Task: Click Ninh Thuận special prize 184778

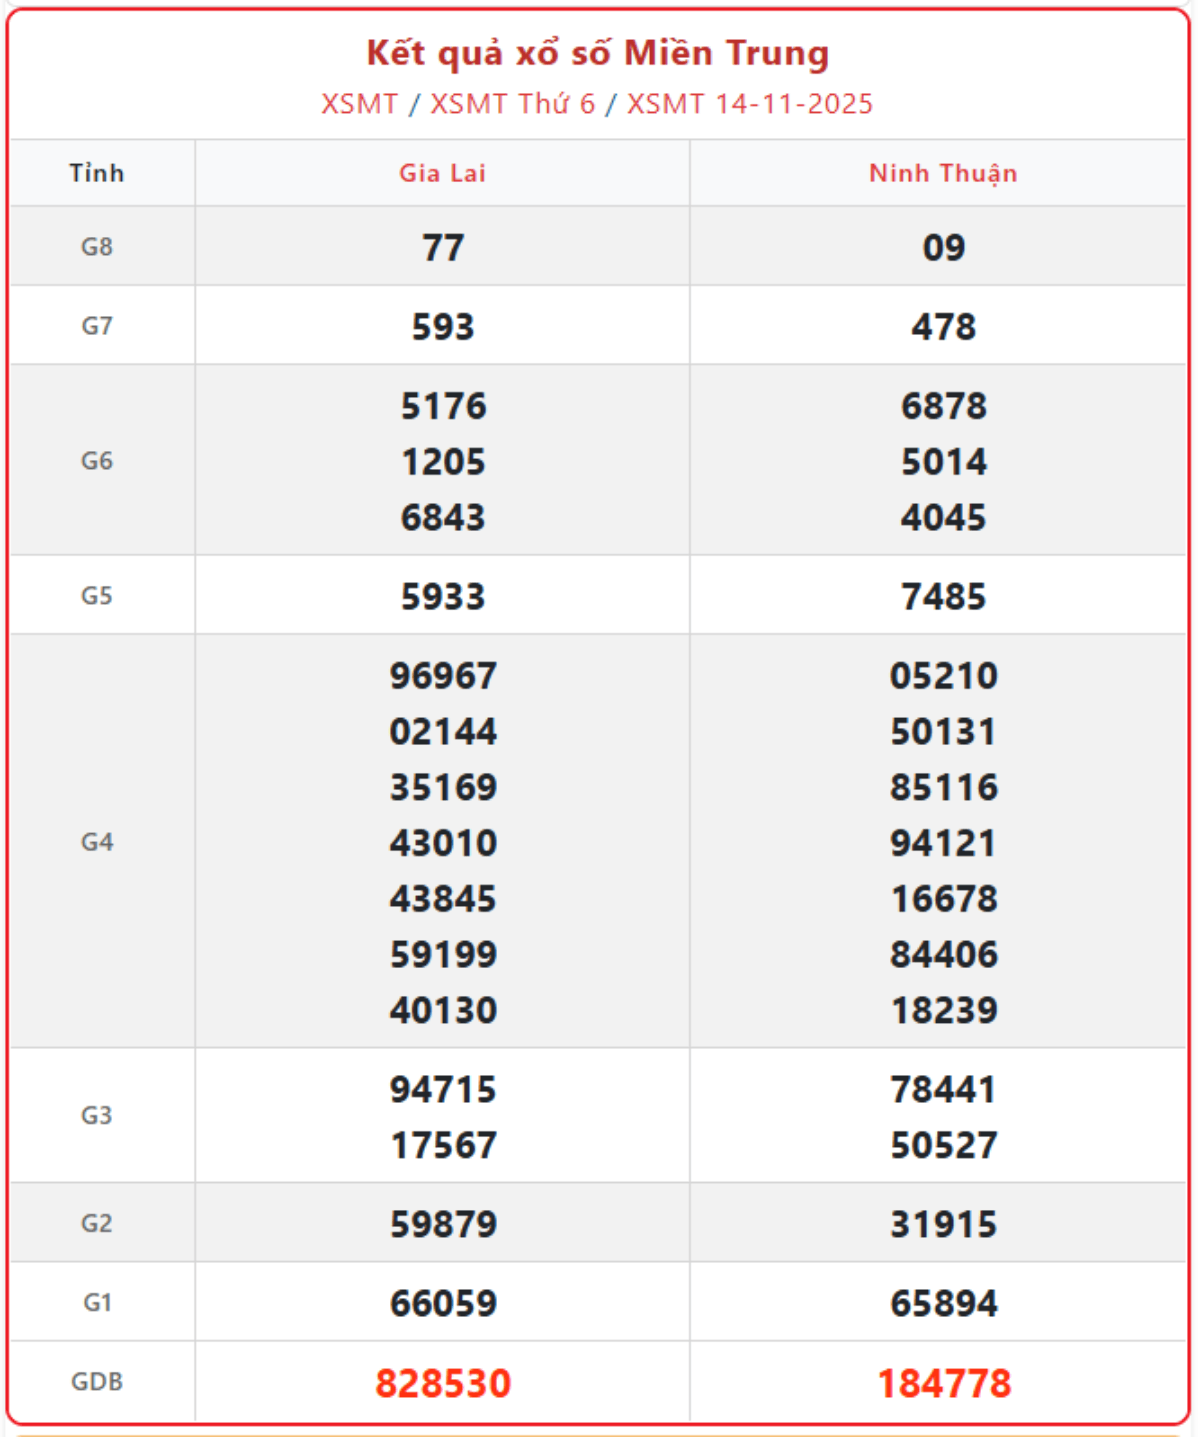Action: 944,1383
